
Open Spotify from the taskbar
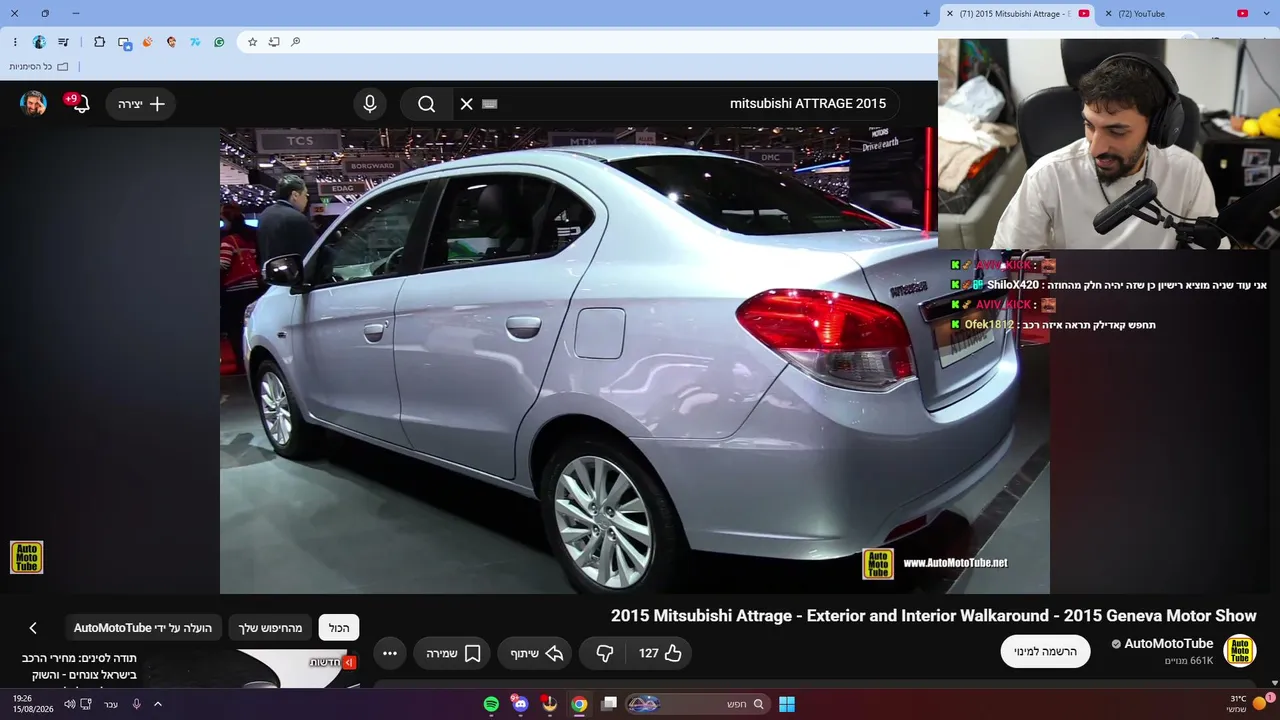[x=491, y=704]
